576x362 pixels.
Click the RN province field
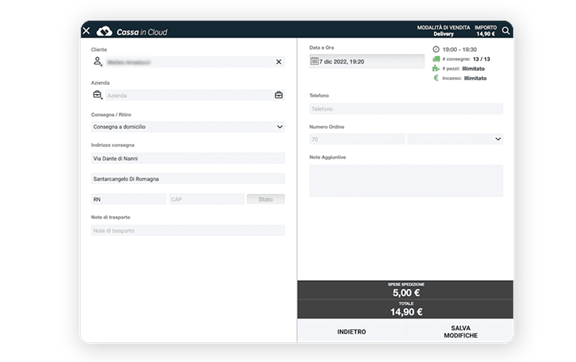coord(129,199)
